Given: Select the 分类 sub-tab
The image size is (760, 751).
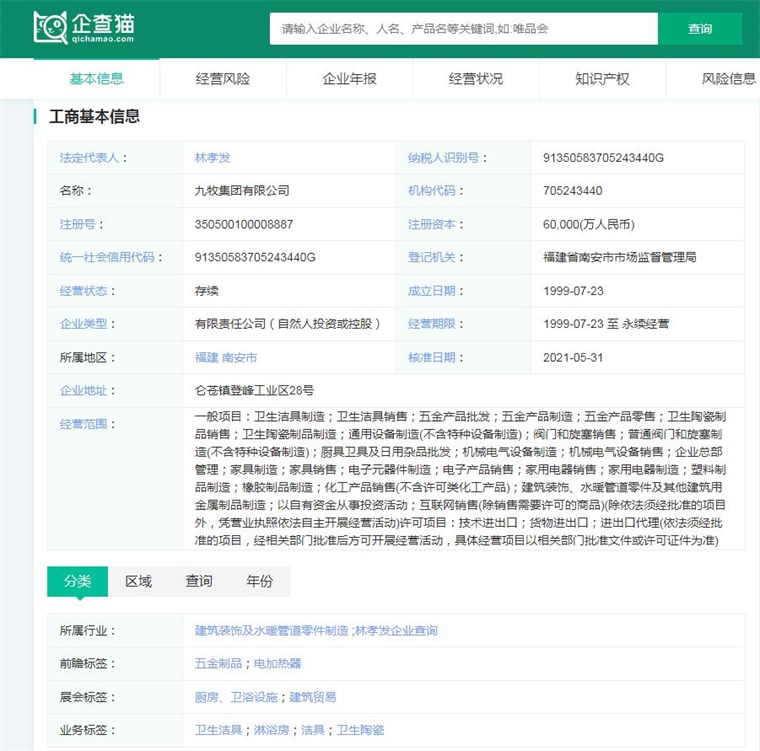Looking at the screenshot, I should (77, 581).
